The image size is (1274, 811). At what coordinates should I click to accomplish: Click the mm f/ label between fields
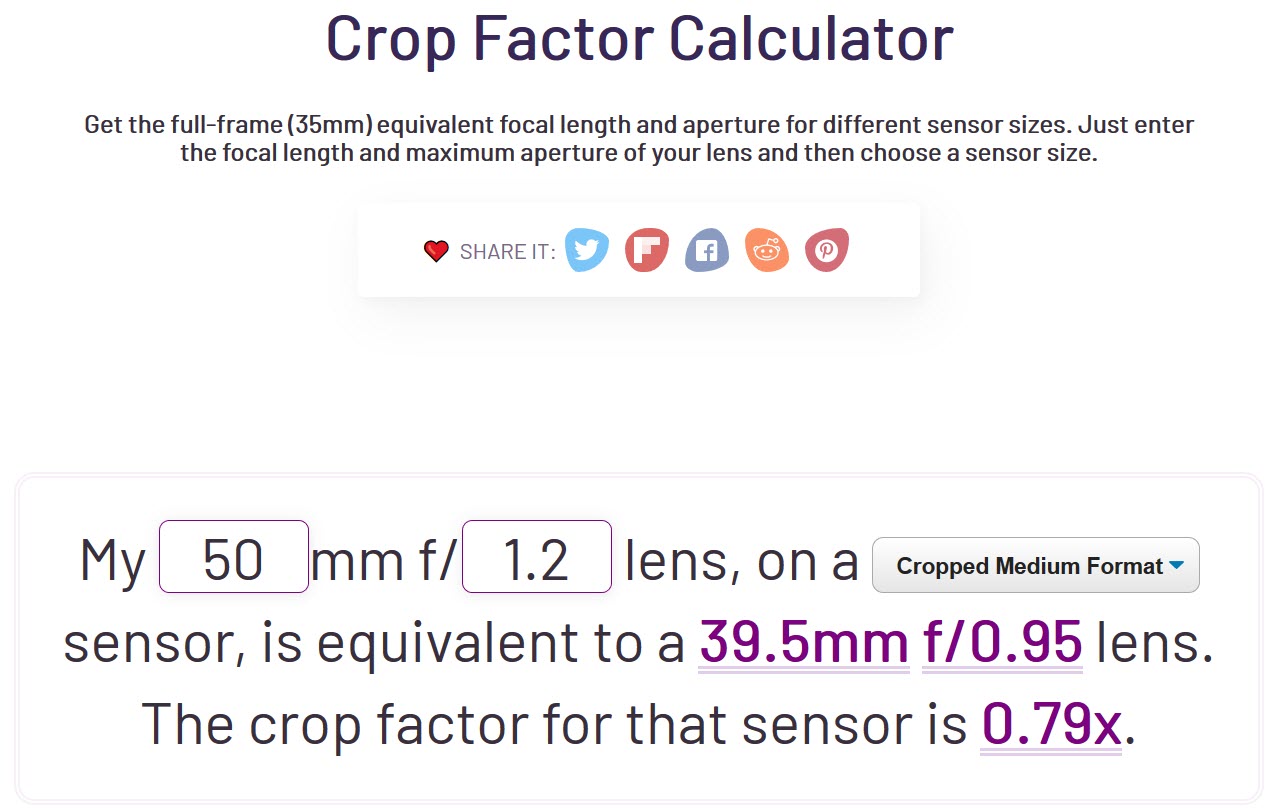click(x=384, y=560)
